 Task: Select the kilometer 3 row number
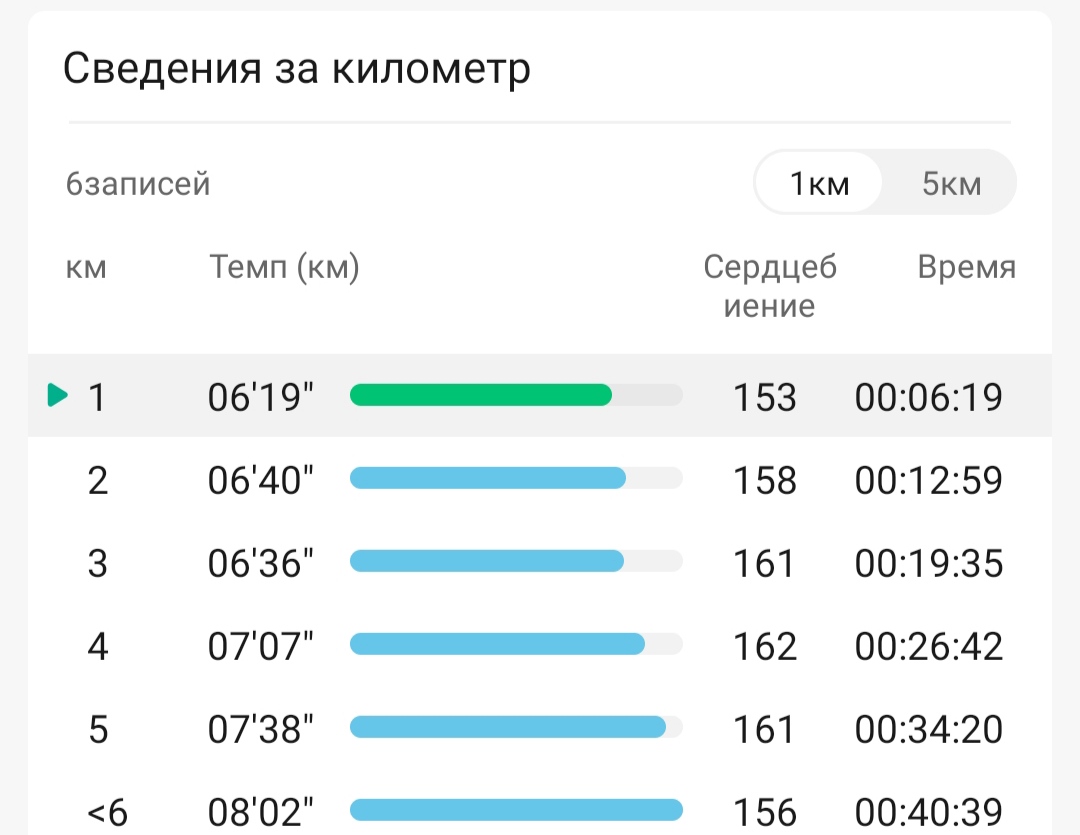tap(97, 563)
